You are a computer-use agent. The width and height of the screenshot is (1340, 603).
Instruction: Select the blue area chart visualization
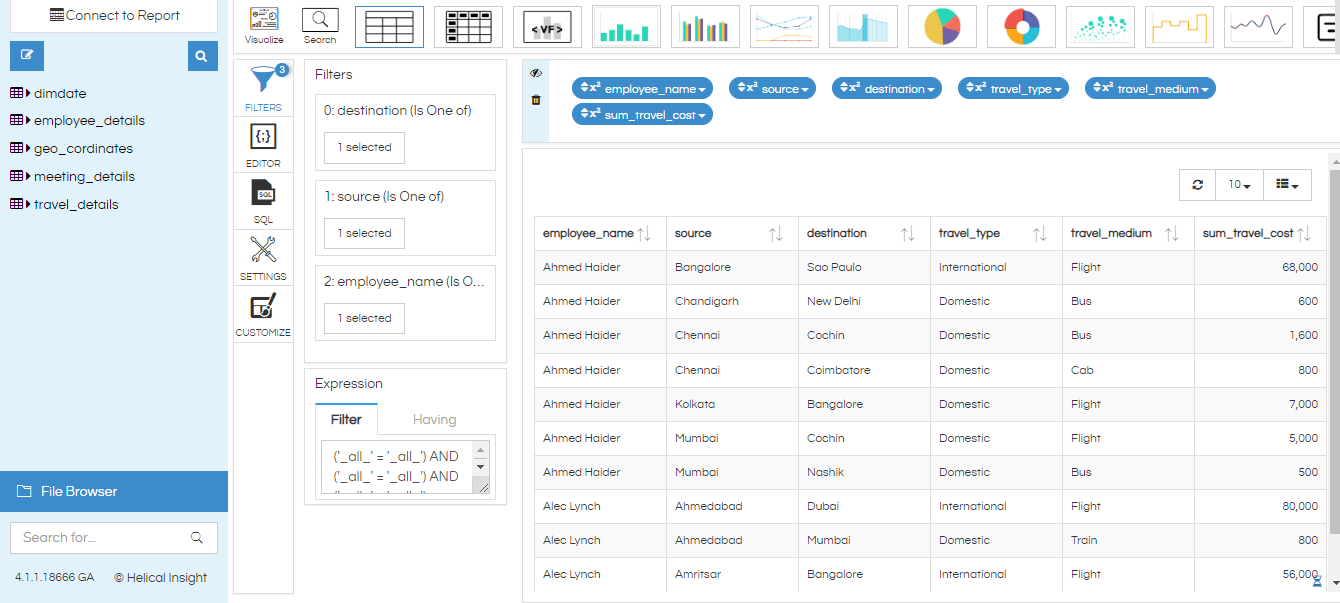click(863, 27)
